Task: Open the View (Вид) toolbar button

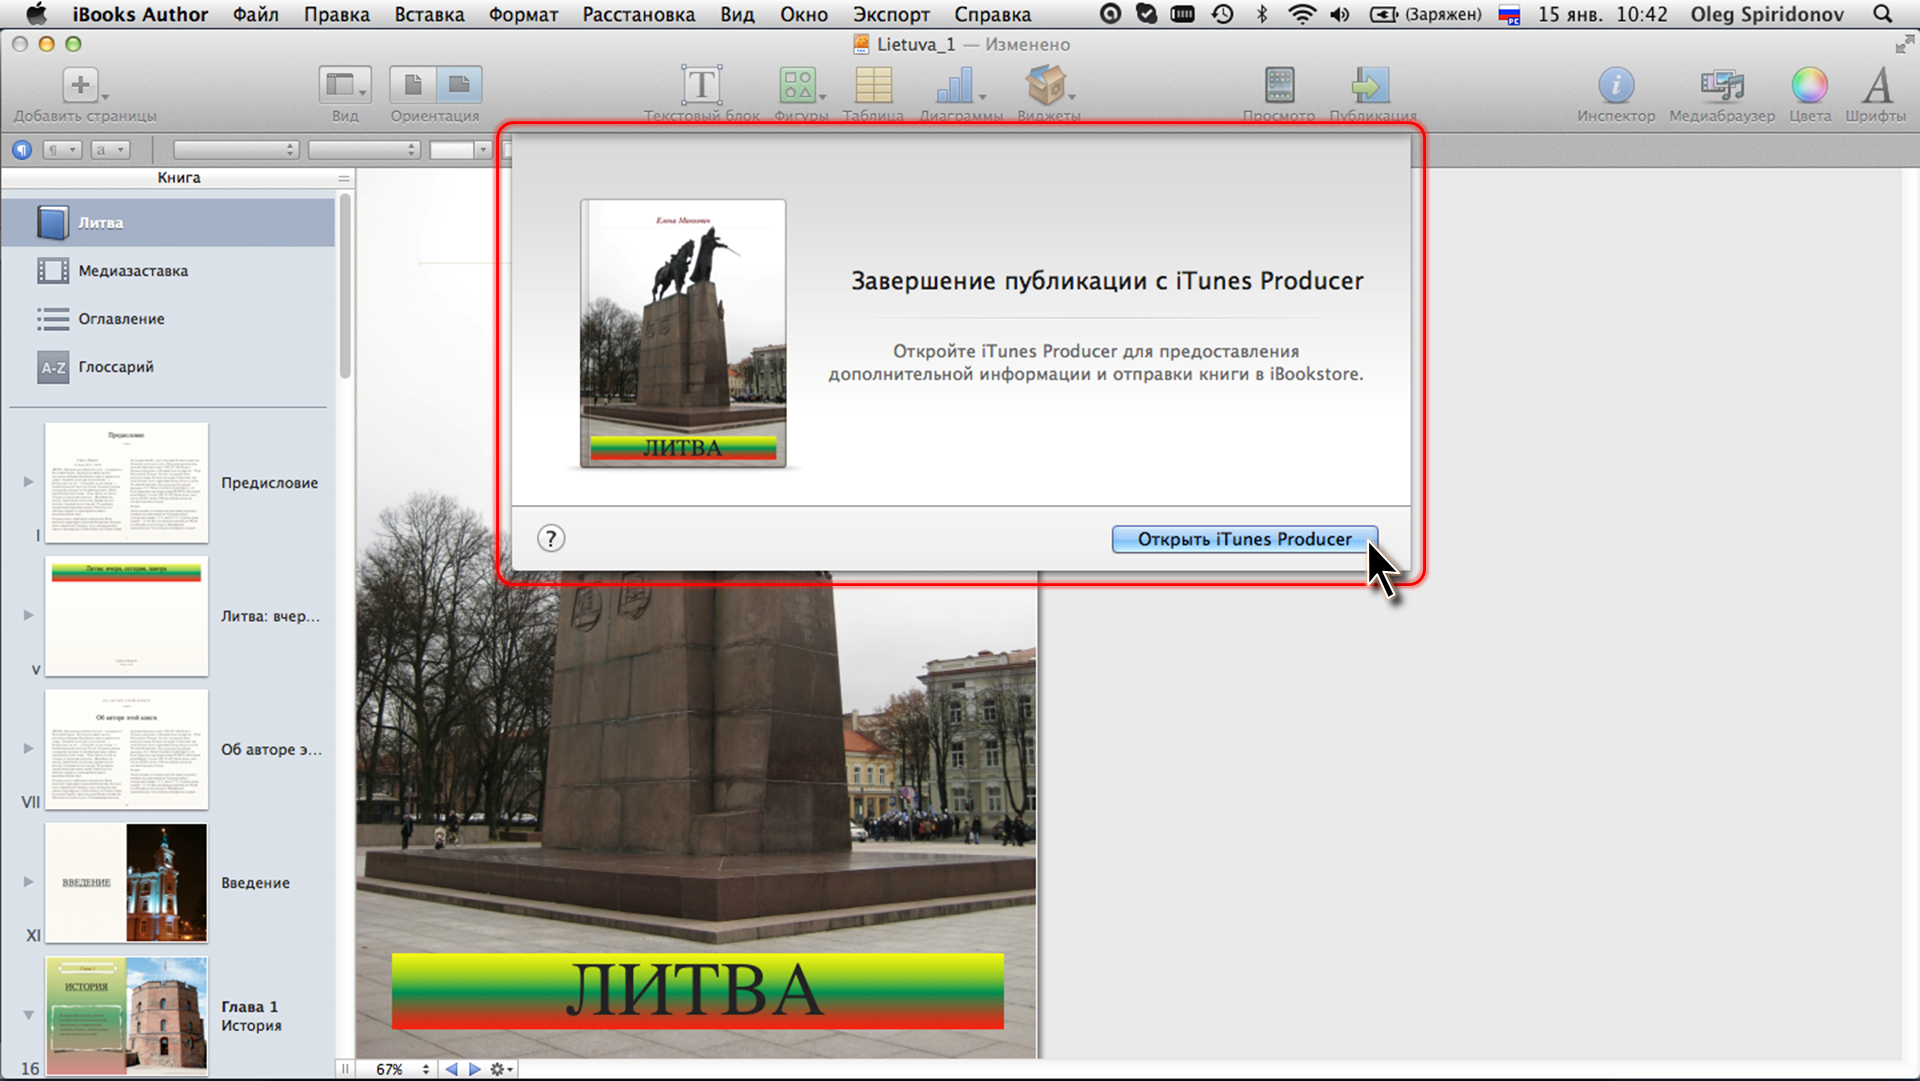Action: (x=345, y=85)
